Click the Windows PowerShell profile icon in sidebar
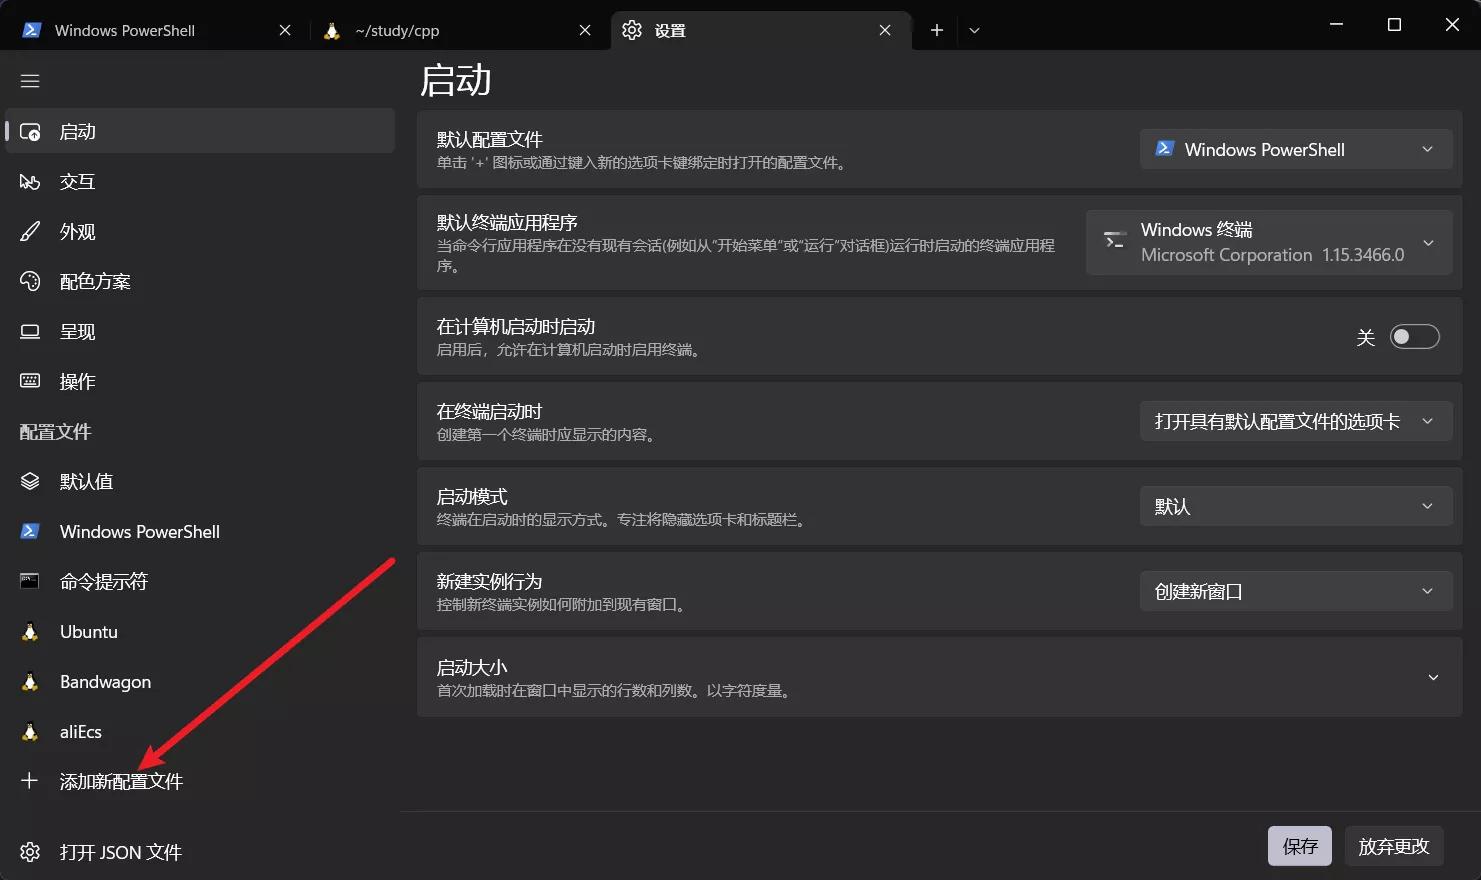This screenshot has height=880, width=1481. (x=30, y=531)
